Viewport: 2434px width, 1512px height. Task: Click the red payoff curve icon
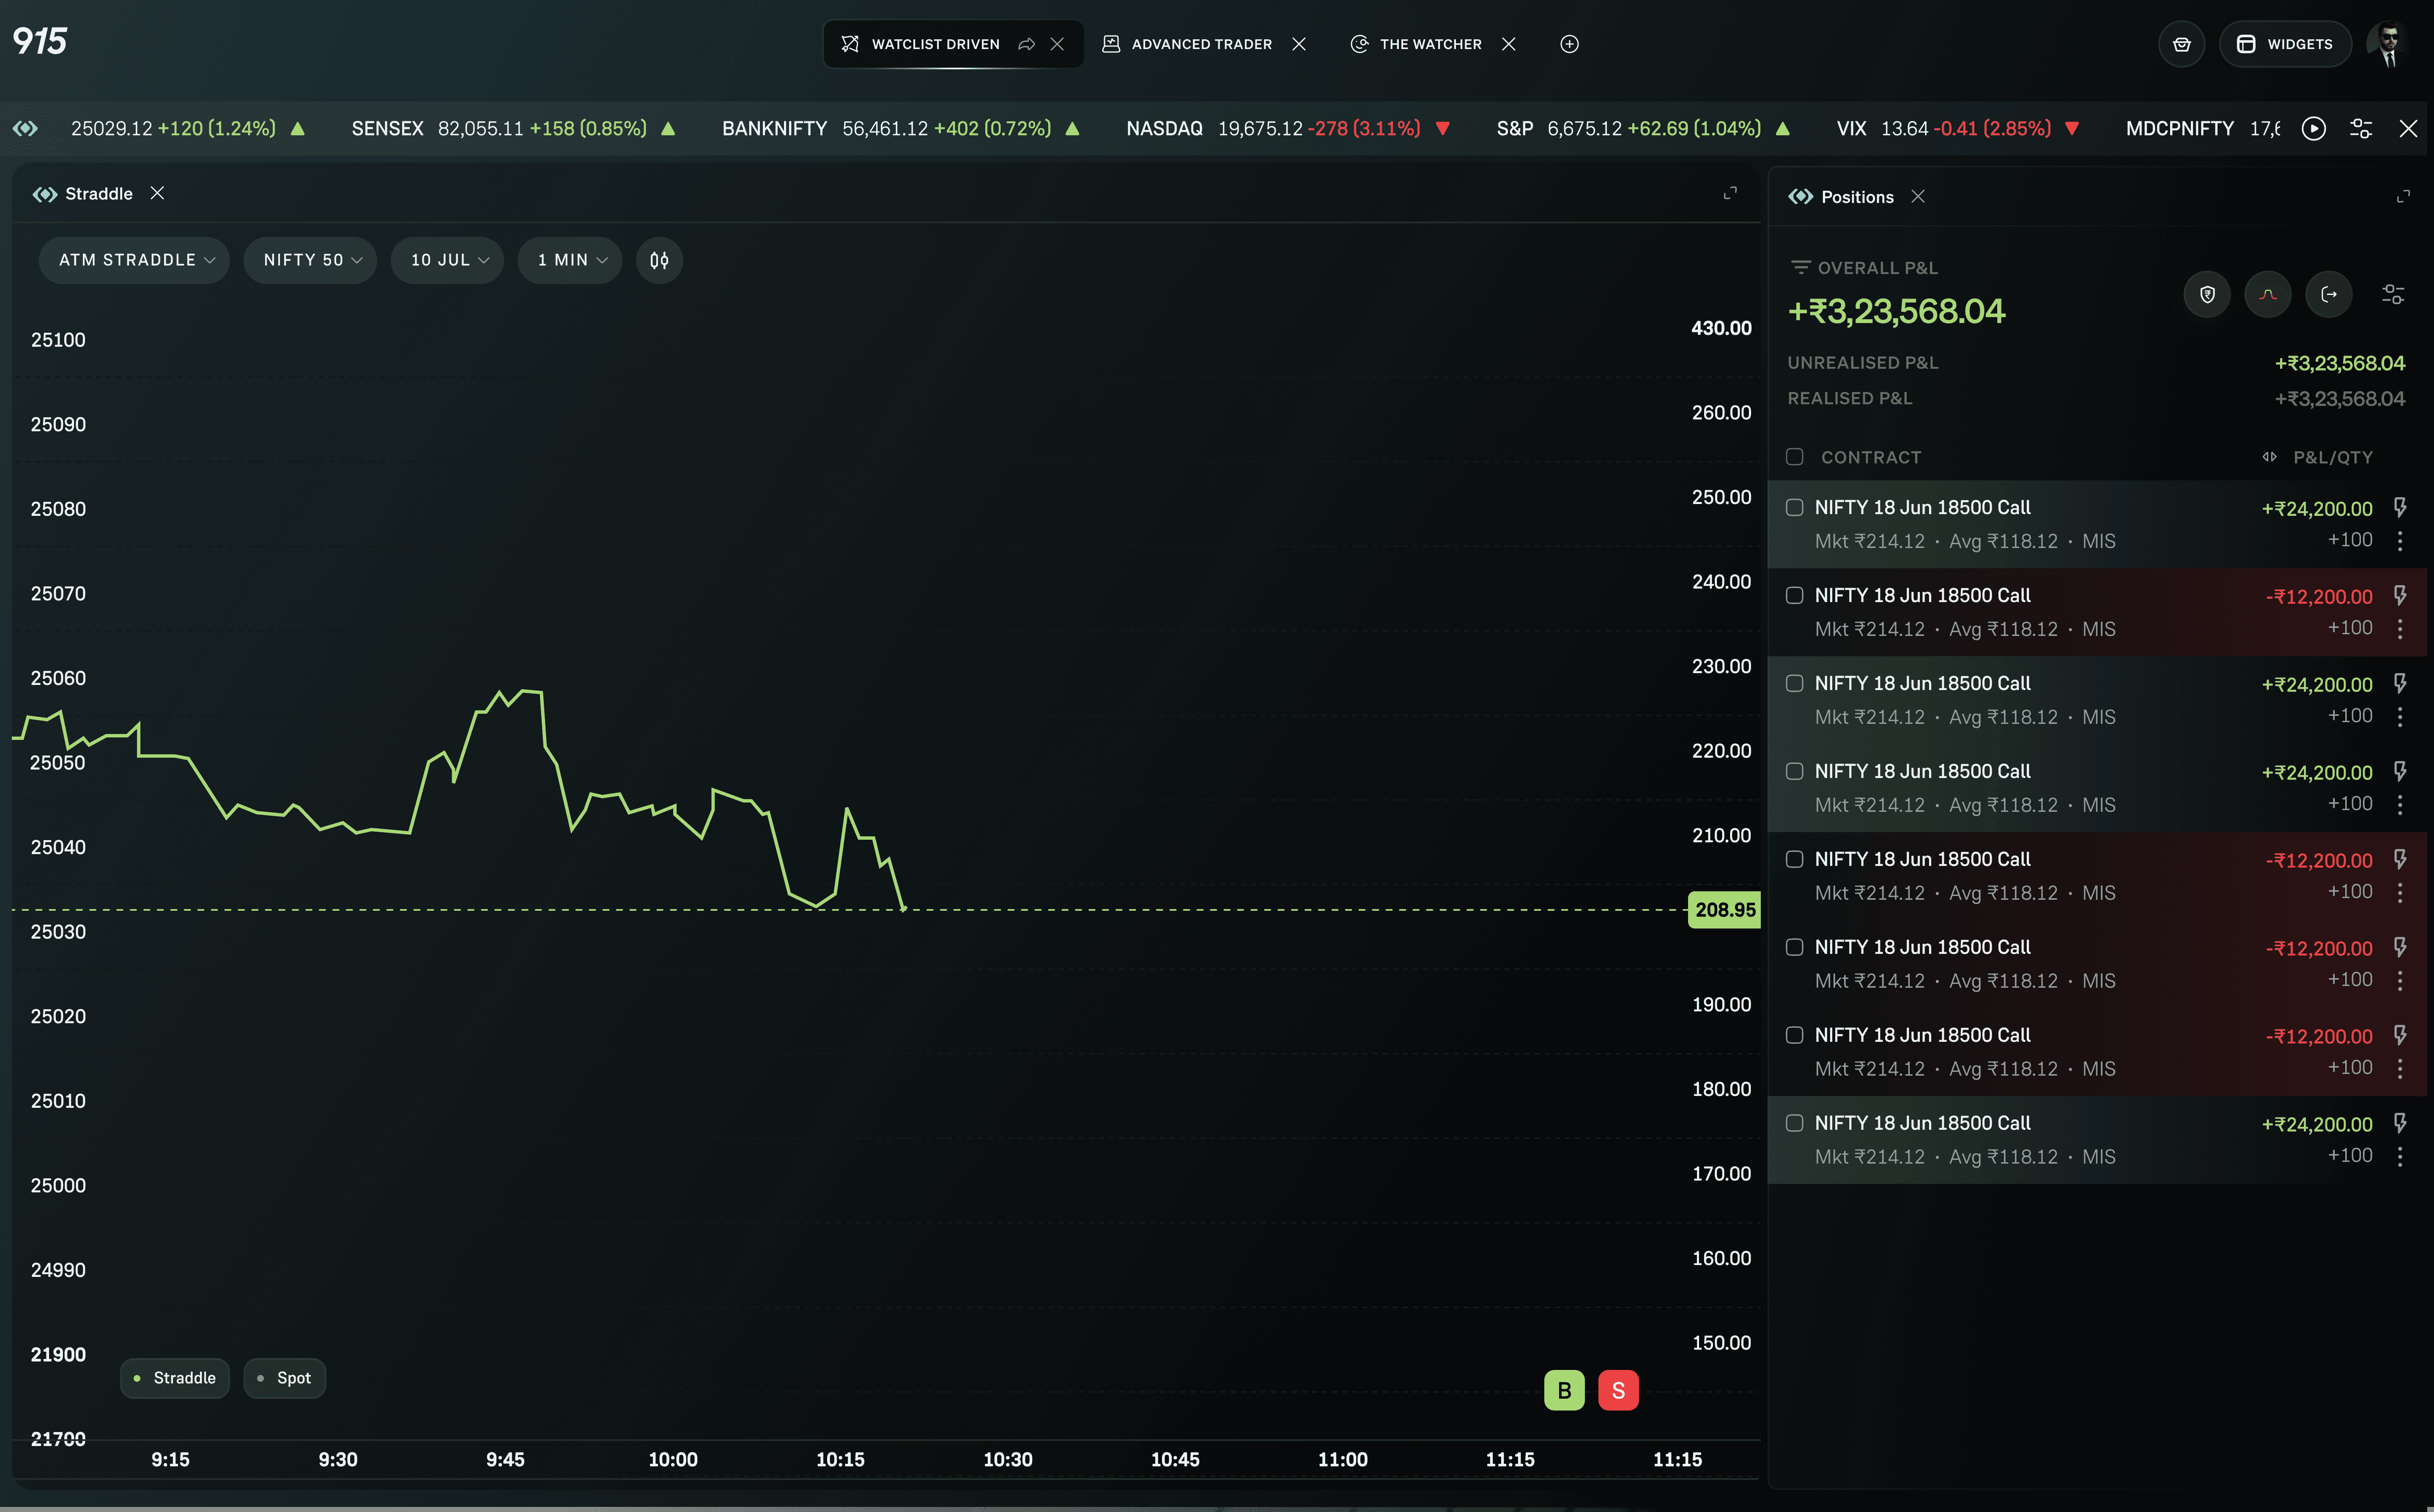(2268, 294)
